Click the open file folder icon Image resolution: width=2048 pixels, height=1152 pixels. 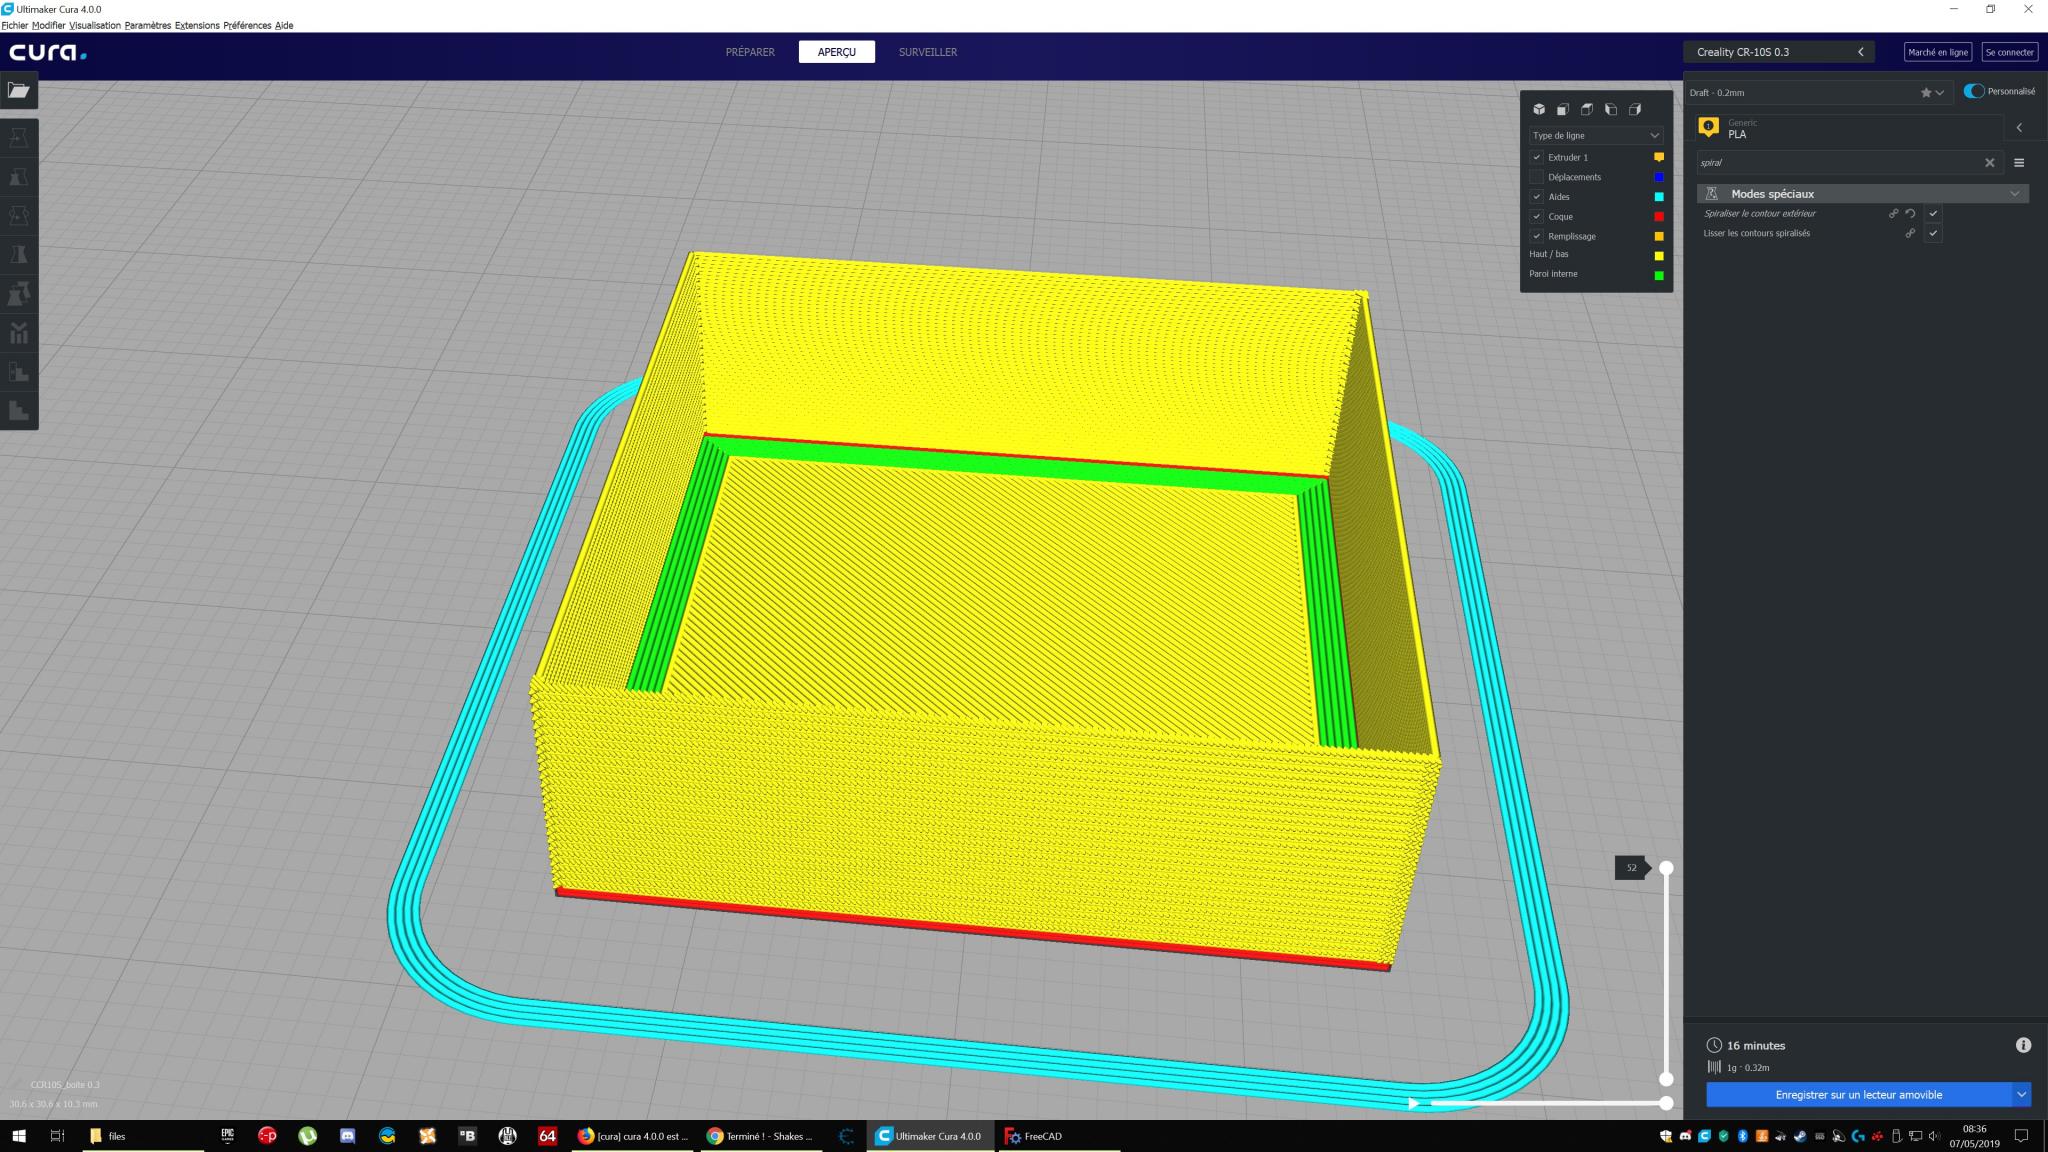click(18, 91)
